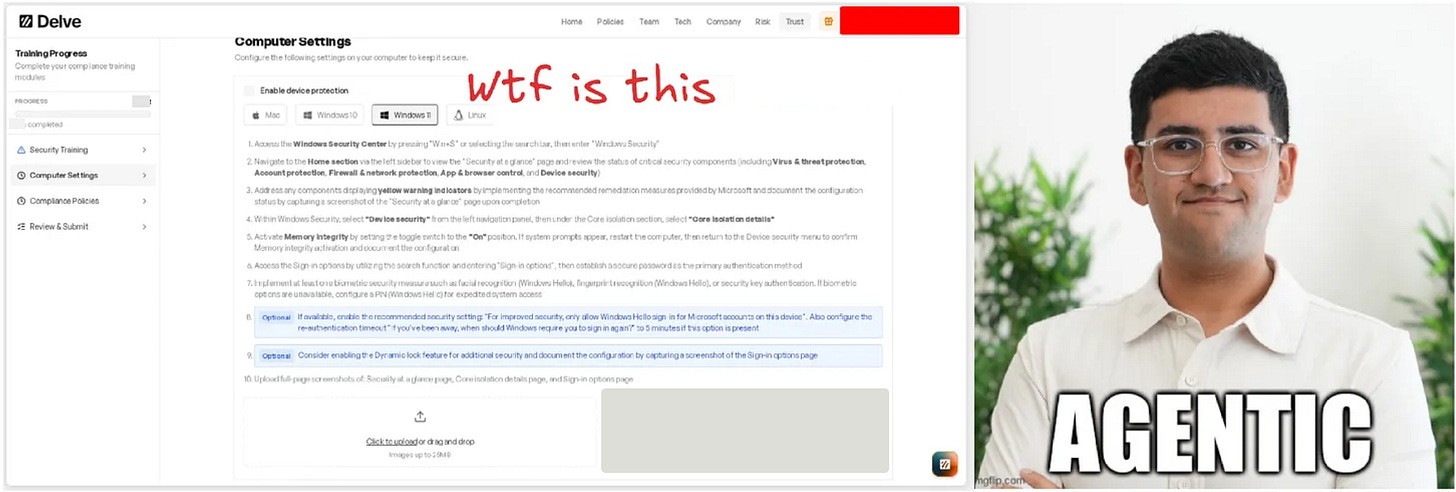
Task: Click the Delve logo
Action: [x=50, y=21]
